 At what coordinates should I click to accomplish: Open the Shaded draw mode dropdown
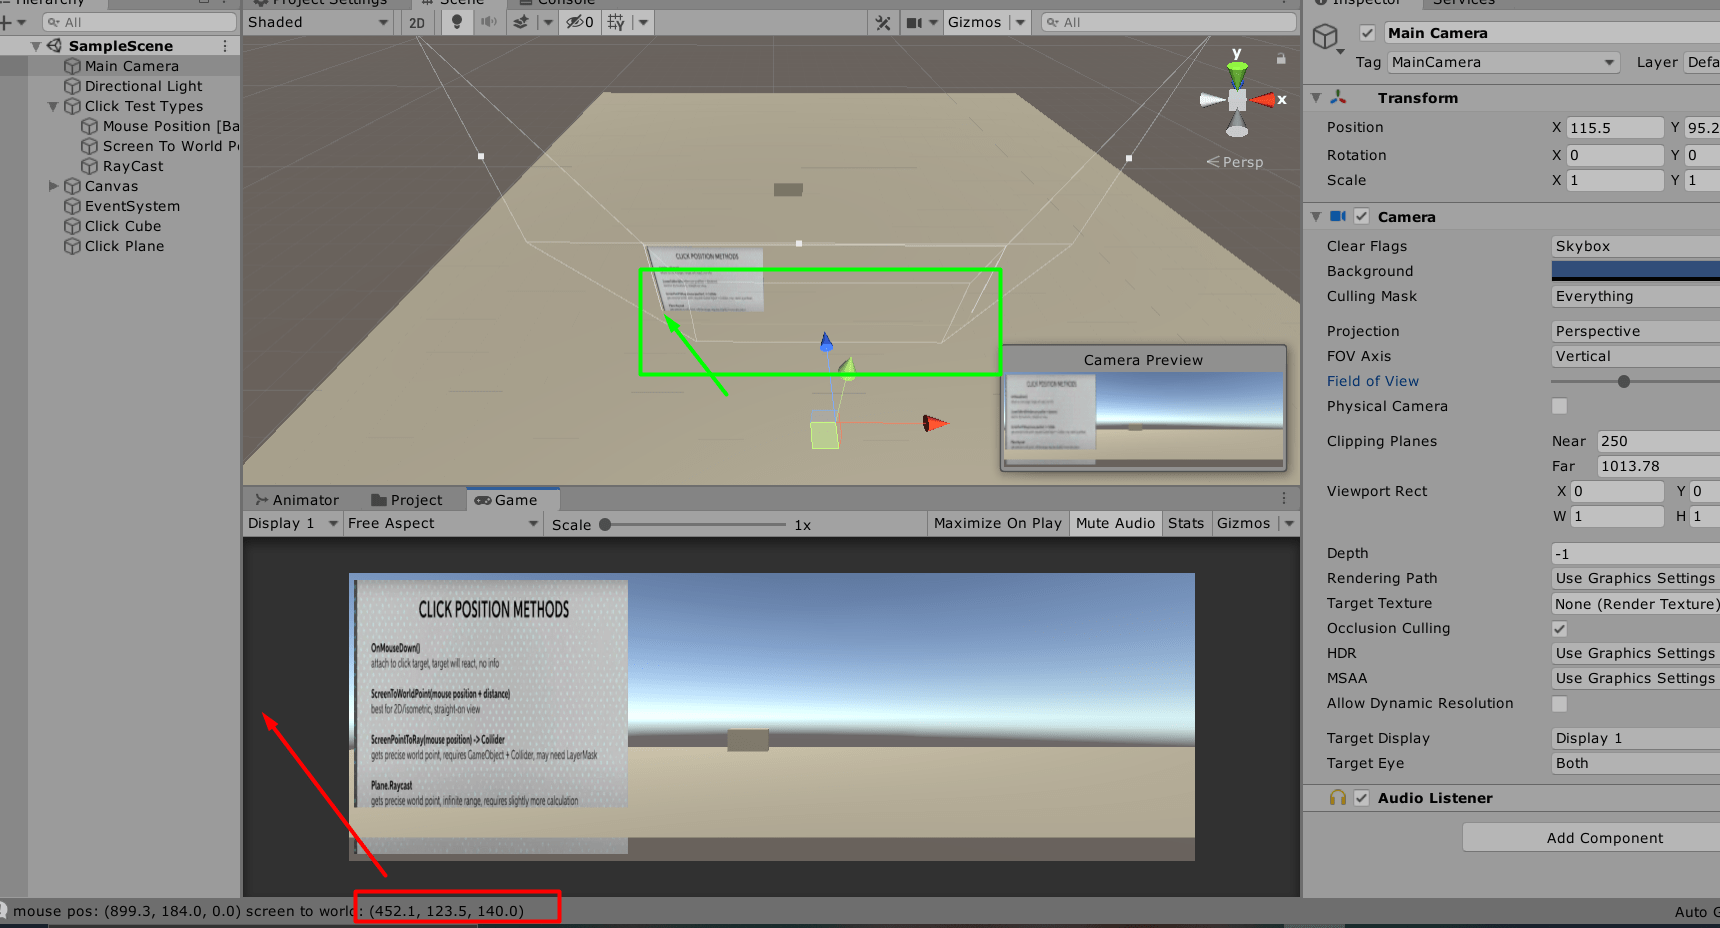pos(318,22)
